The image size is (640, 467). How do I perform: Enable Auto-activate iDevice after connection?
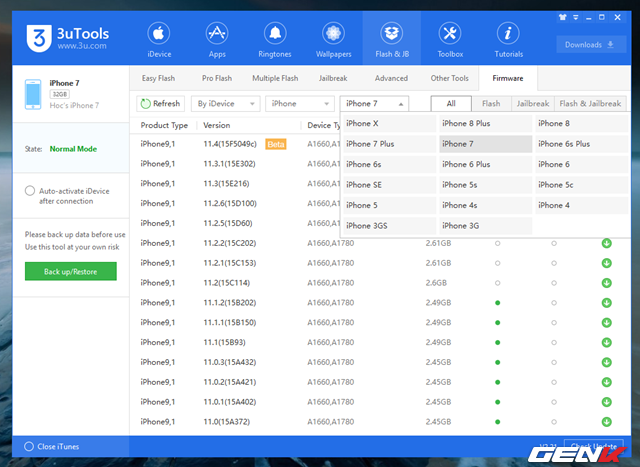click(30, 191)
